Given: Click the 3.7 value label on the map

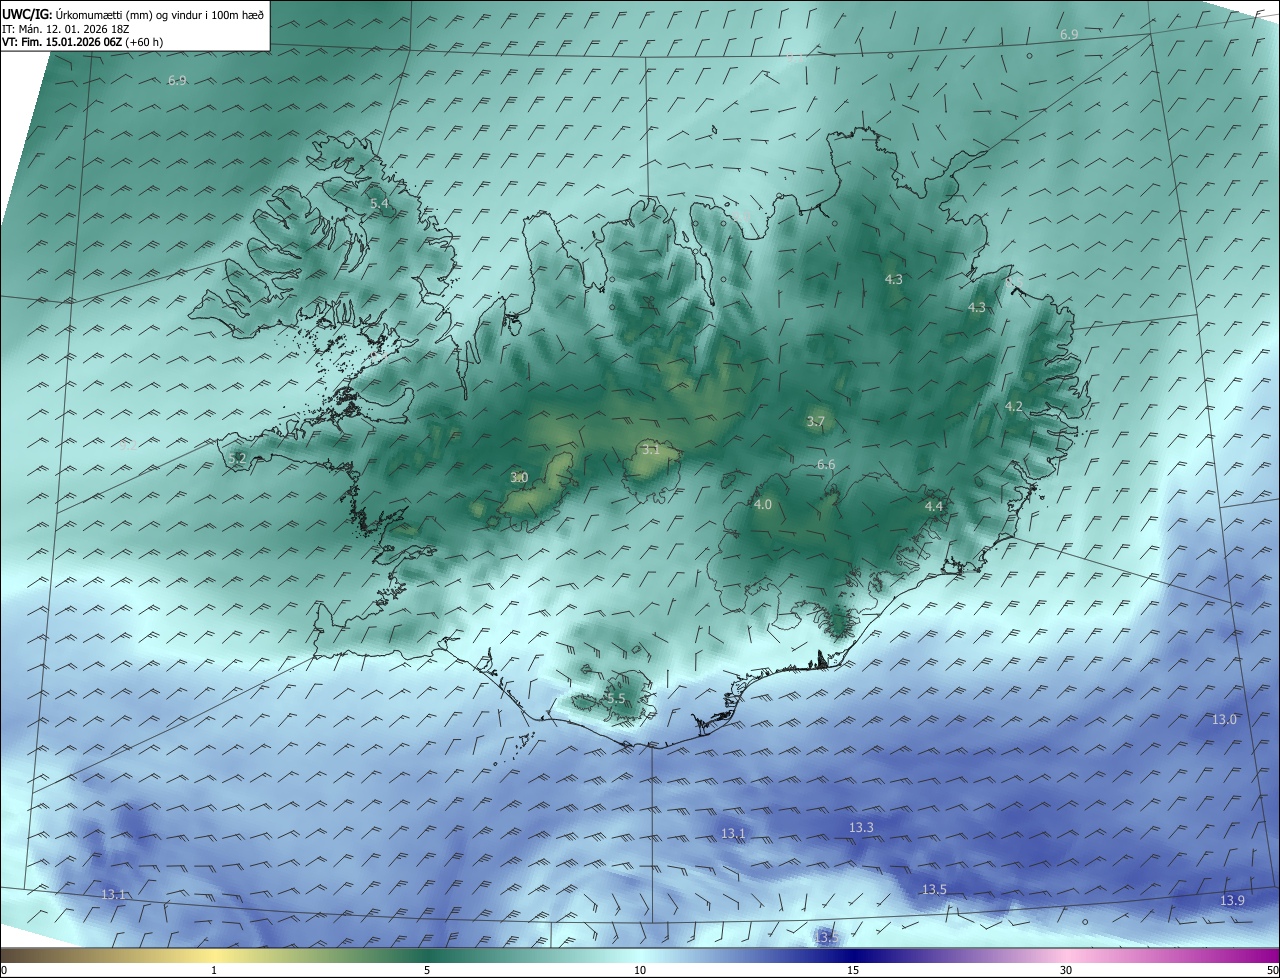Looking at the screenshot, I should click(815, 422).
